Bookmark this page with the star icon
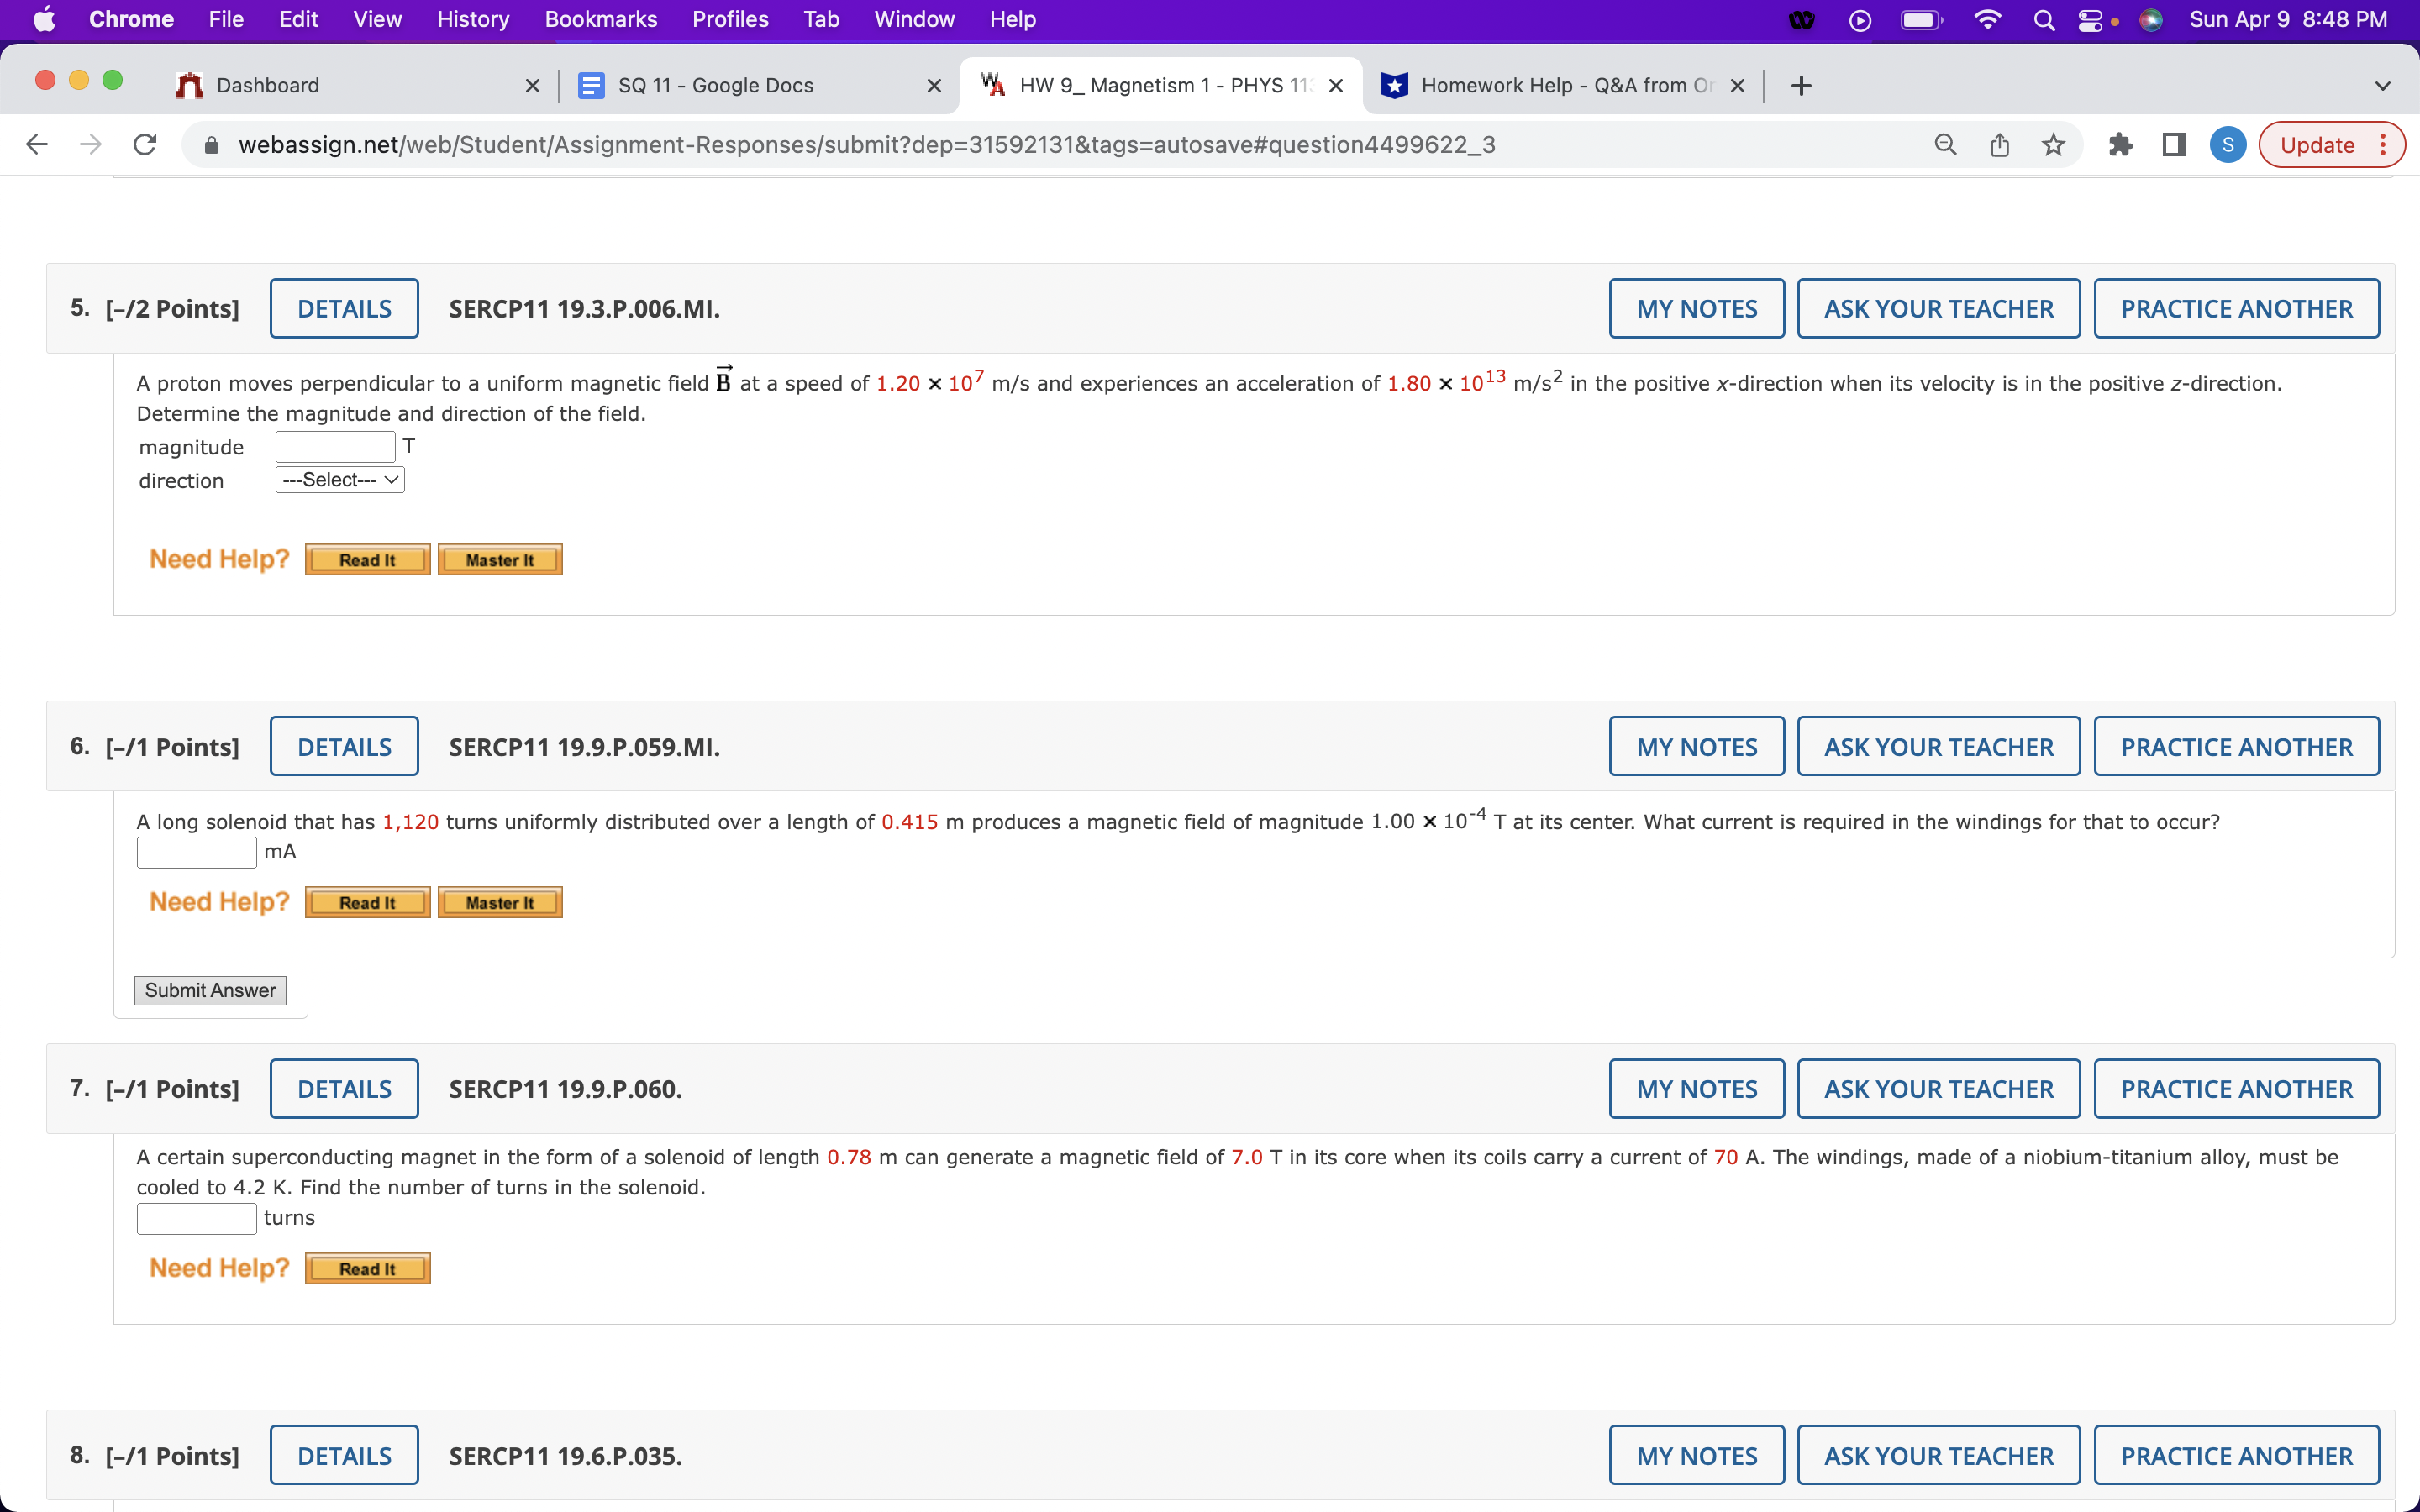This screenshot has width=2420, height=1512. pos(2053,145)
